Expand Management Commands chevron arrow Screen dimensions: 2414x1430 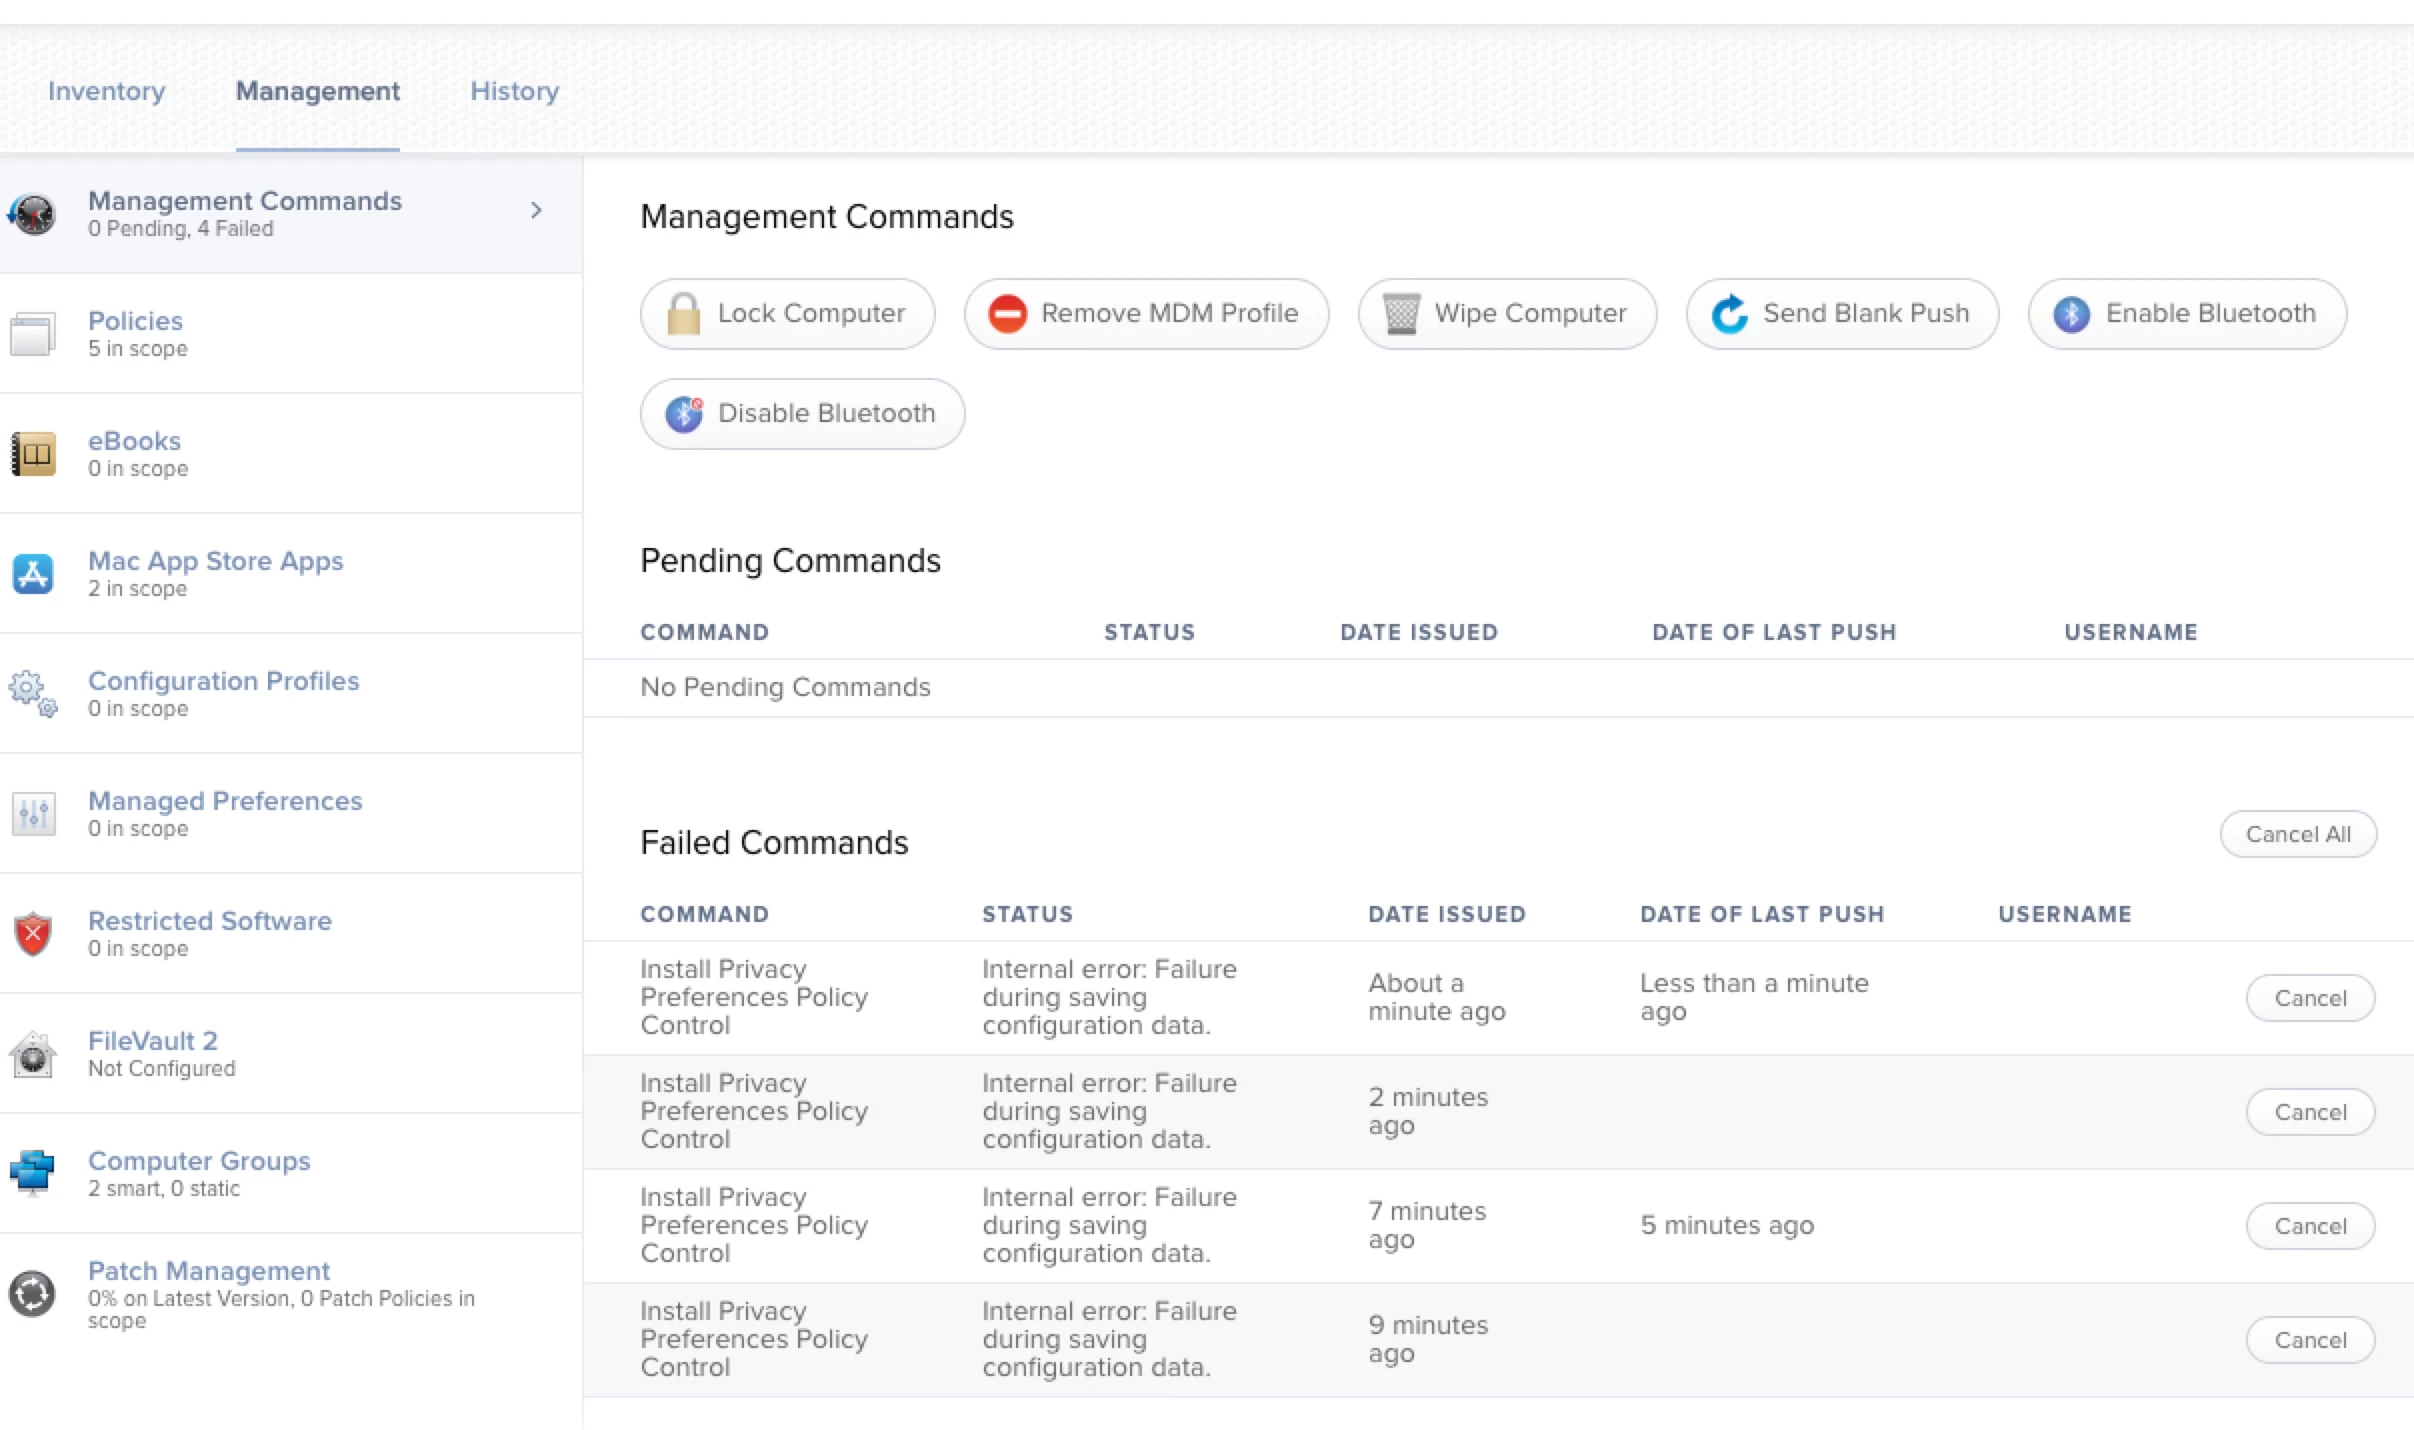tap(536, 210)
